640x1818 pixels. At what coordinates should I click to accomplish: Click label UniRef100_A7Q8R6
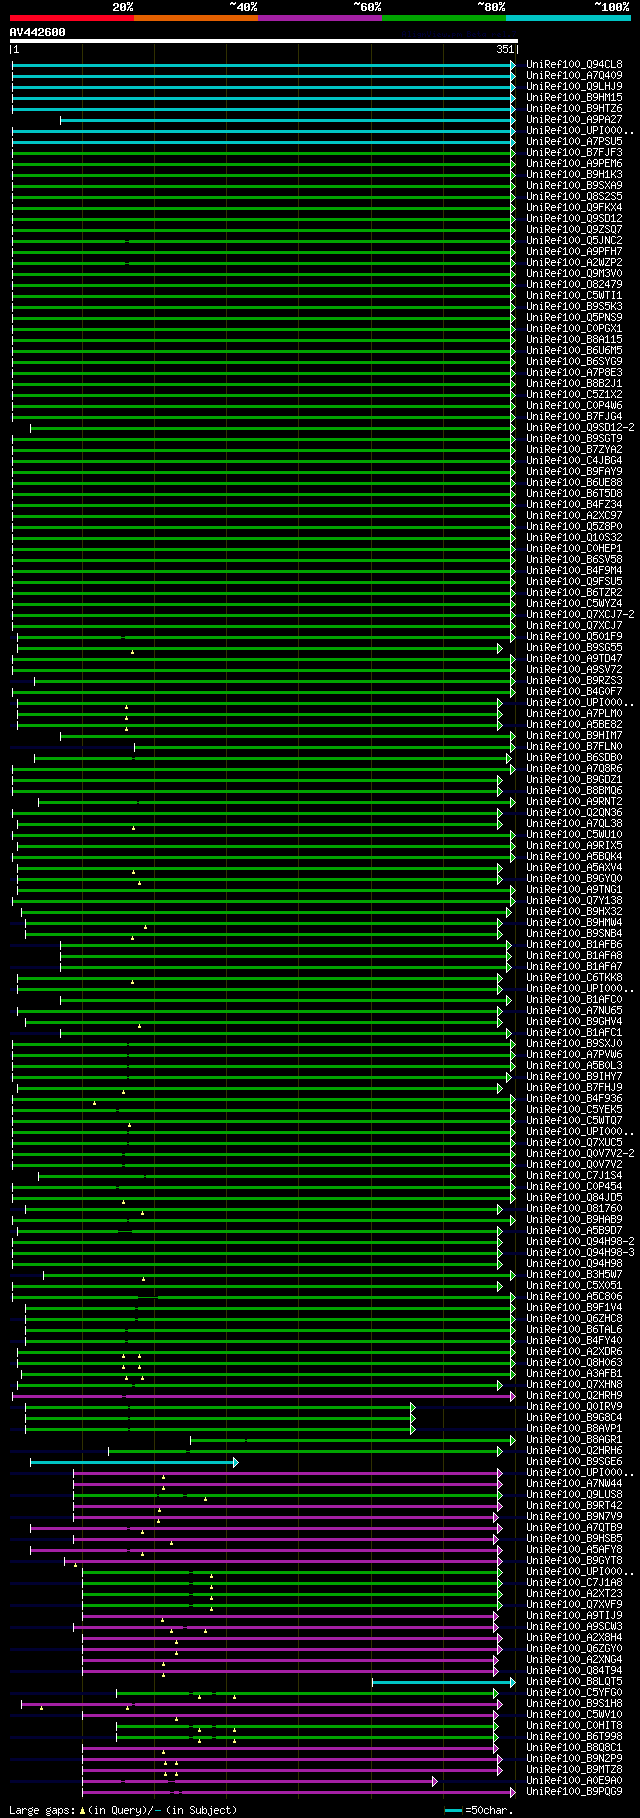tap(574, 769)
